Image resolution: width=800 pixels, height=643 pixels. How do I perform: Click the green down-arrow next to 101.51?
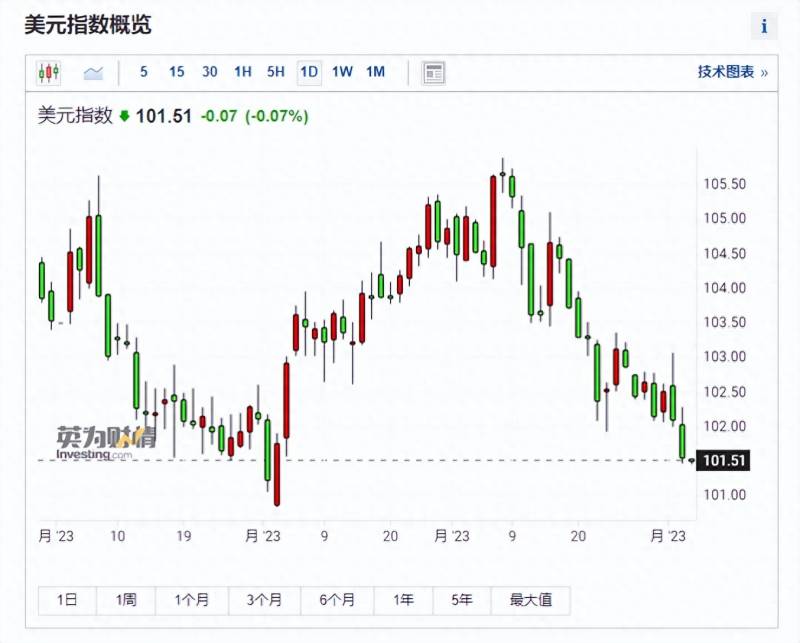pos(124,116)
